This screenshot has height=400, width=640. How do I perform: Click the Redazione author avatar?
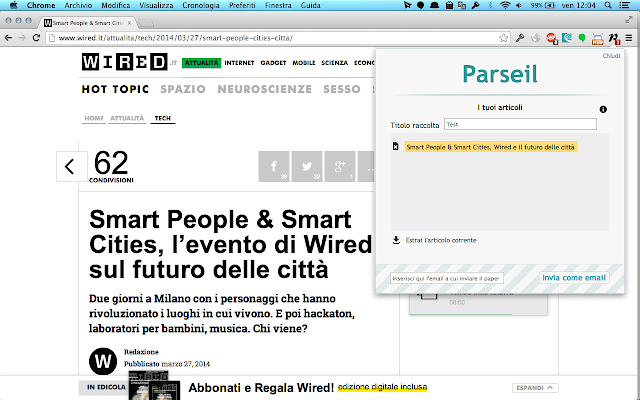tap(103, 361)
